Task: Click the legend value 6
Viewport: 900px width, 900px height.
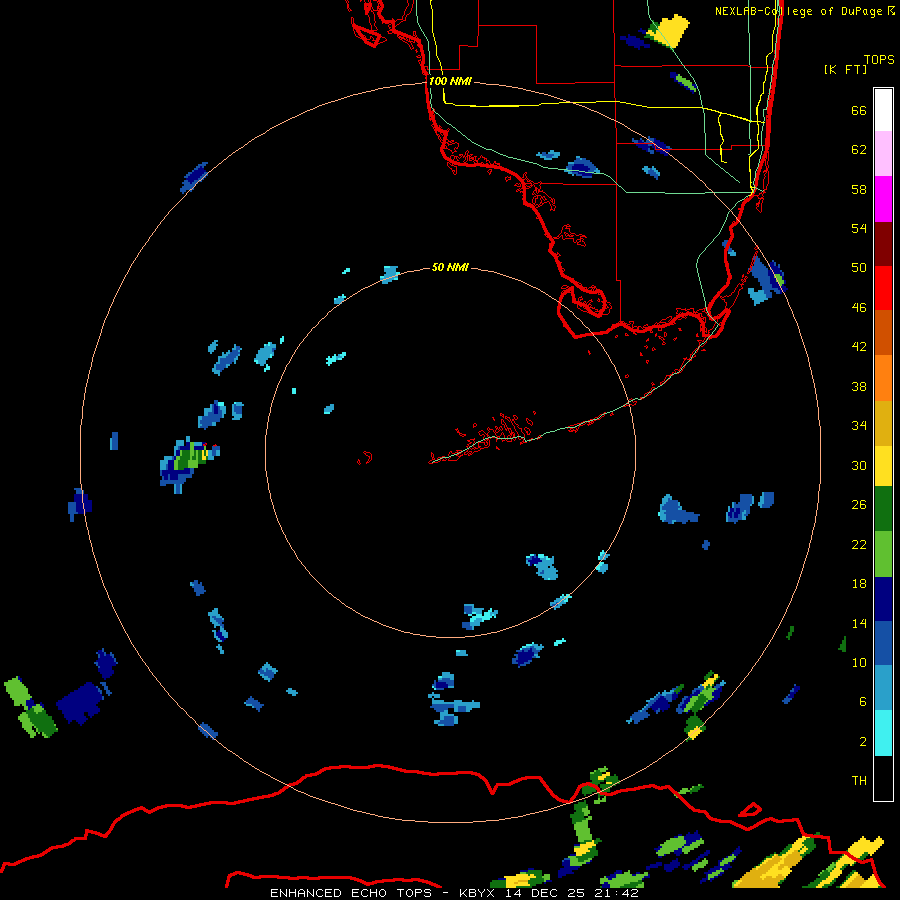Action: (863, 702)
